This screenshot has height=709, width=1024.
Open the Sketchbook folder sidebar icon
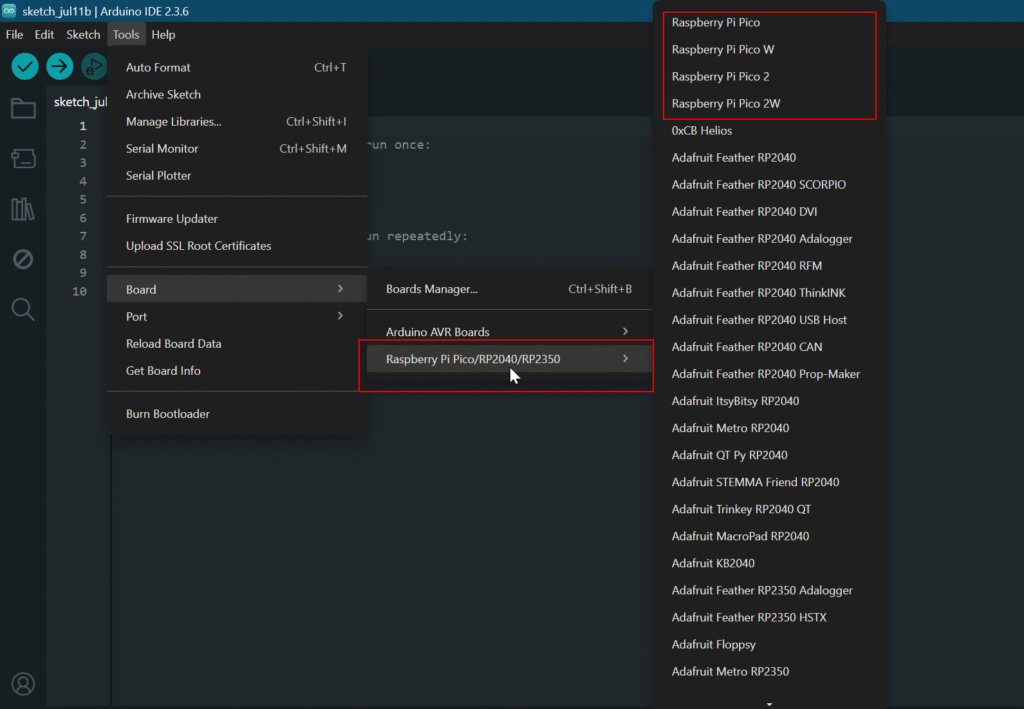23,108
